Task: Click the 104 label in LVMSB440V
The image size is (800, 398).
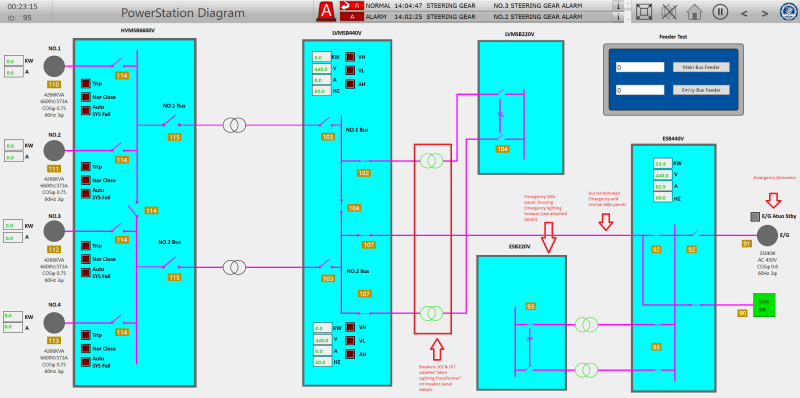Action: pyautogui.click(x=354, y=208)
